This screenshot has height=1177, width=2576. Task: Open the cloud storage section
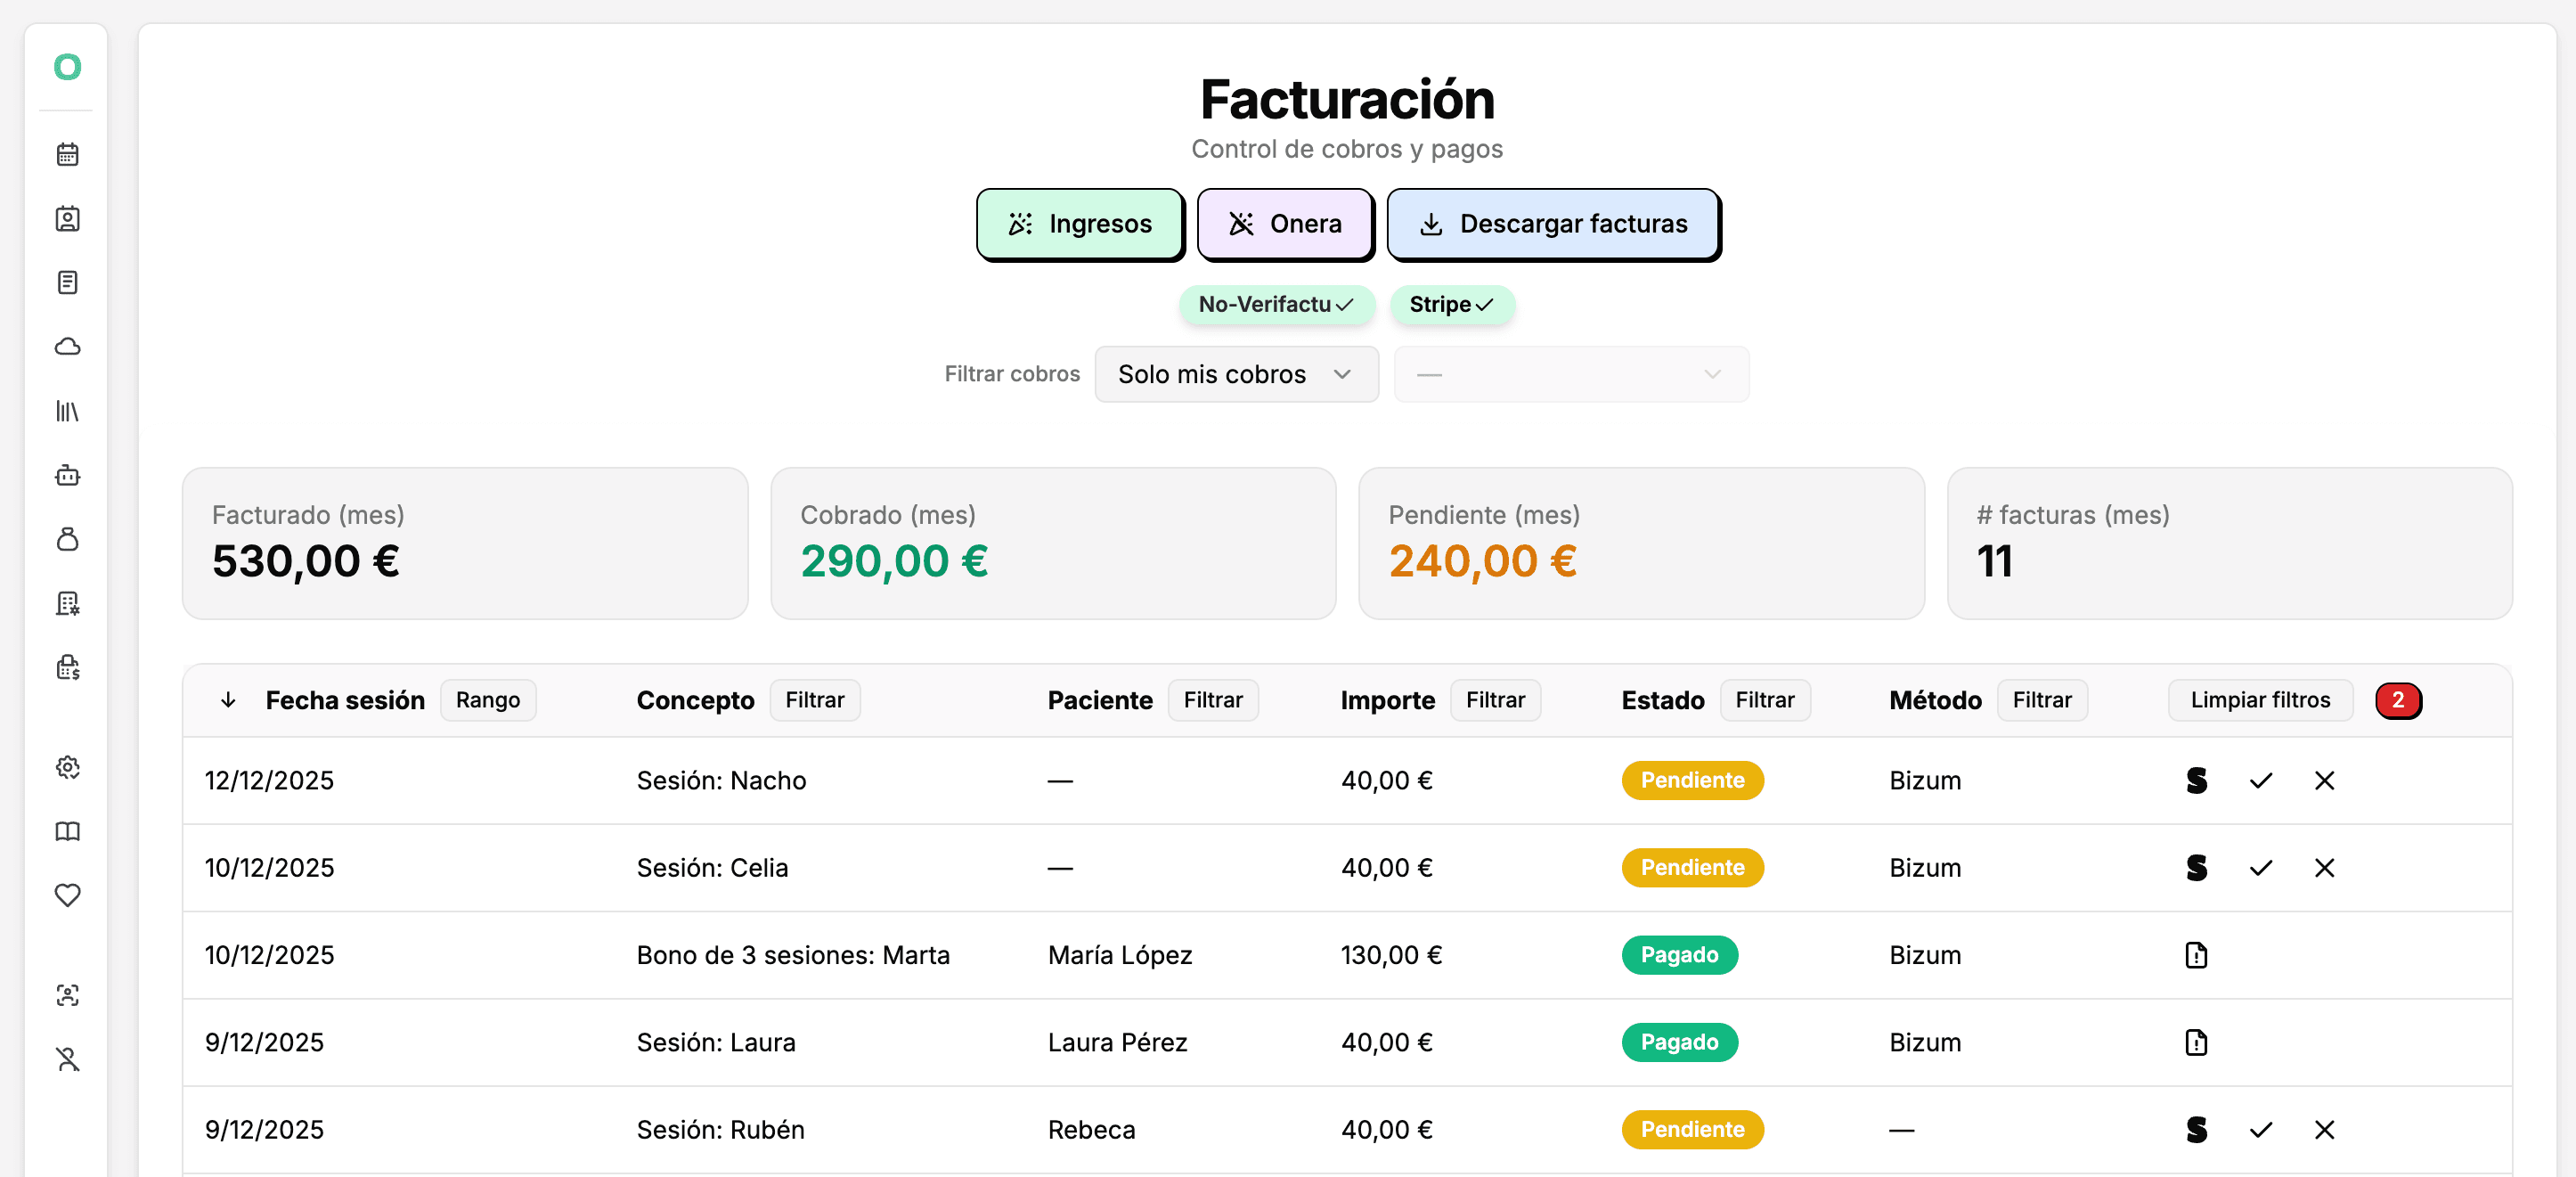point(67,346)
